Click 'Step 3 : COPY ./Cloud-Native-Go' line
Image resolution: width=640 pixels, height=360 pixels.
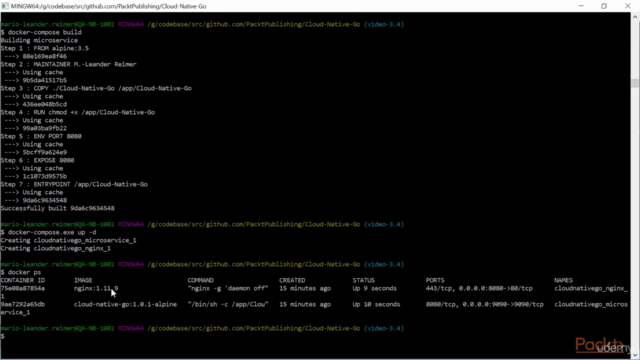pyautogui.click(x=96, y=88)
